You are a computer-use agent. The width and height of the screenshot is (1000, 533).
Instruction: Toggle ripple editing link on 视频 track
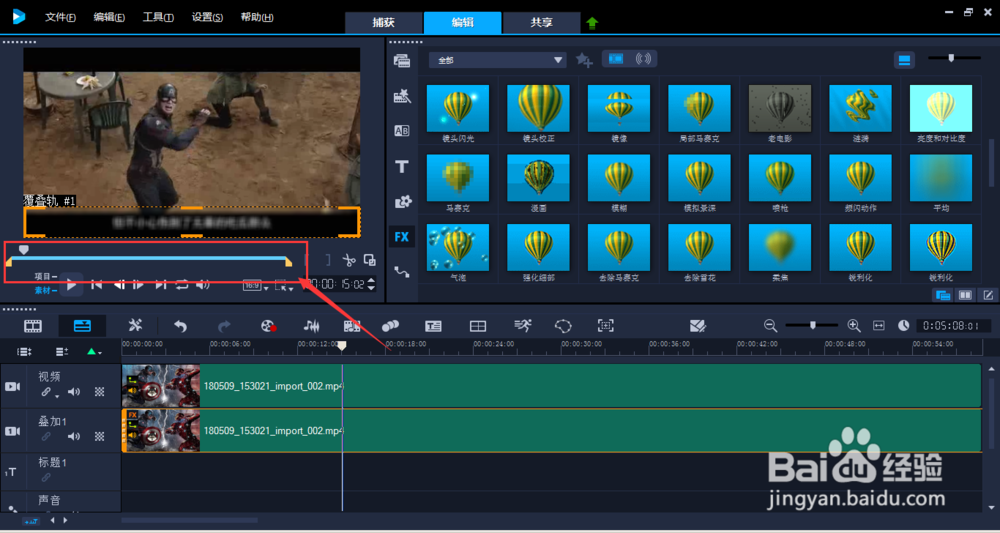click(x=47, y=393)
